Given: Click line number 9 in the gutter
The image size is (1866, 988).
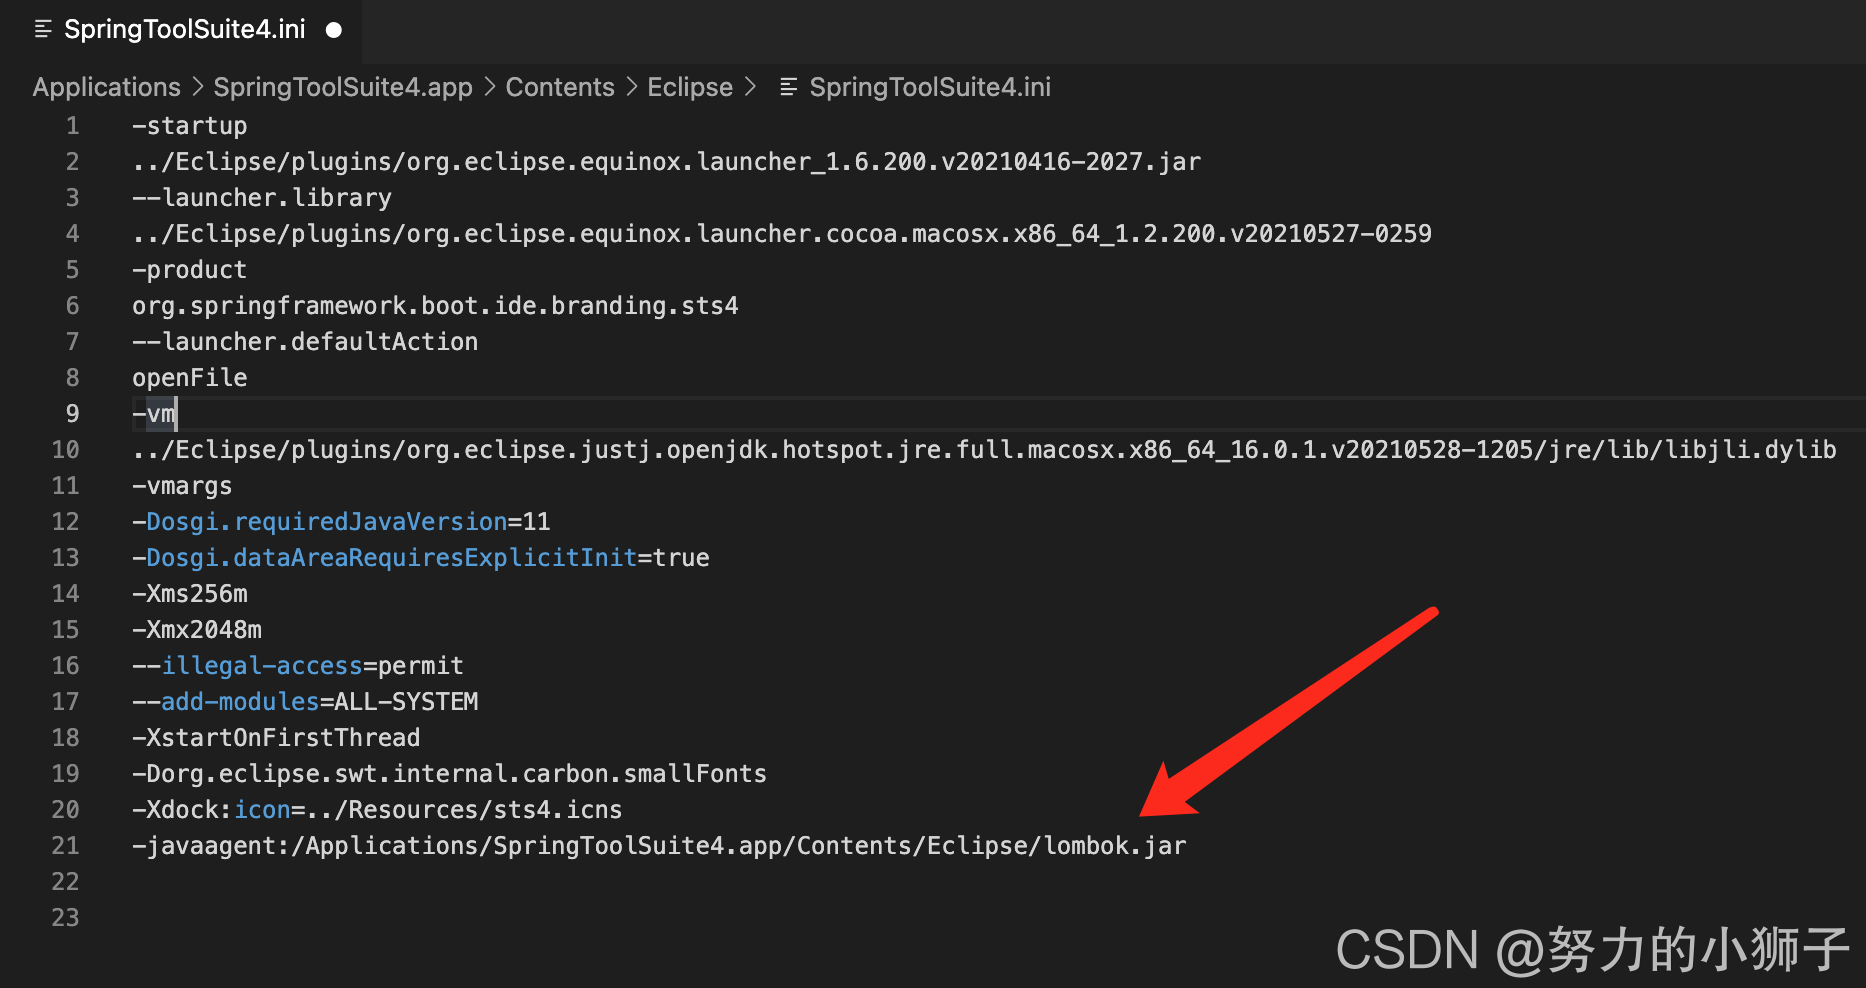Looking at the screenshot, I should pyautogui.click(x=72, y=414).
